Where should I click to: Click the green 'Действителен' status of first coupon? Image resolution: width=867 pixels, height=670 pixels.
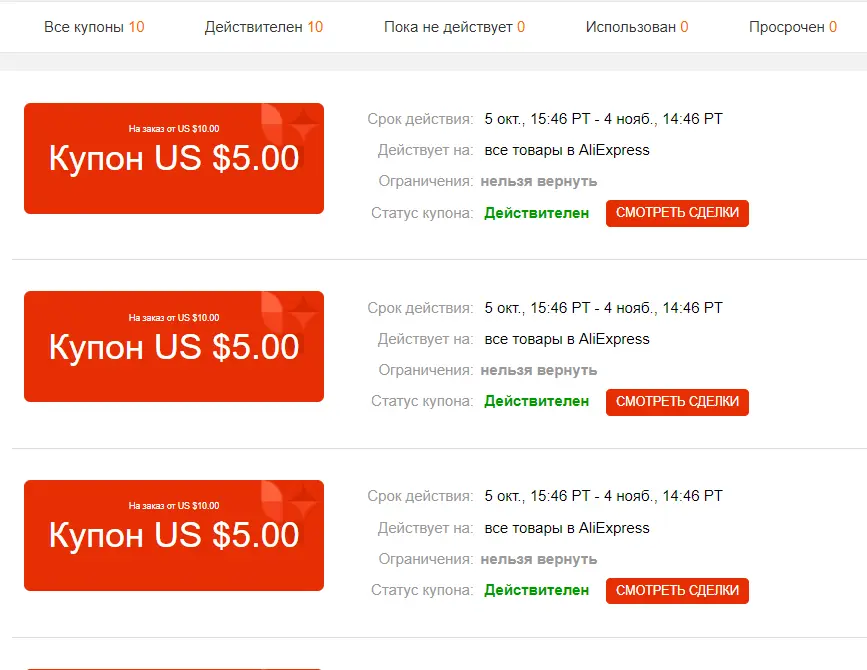536,213
